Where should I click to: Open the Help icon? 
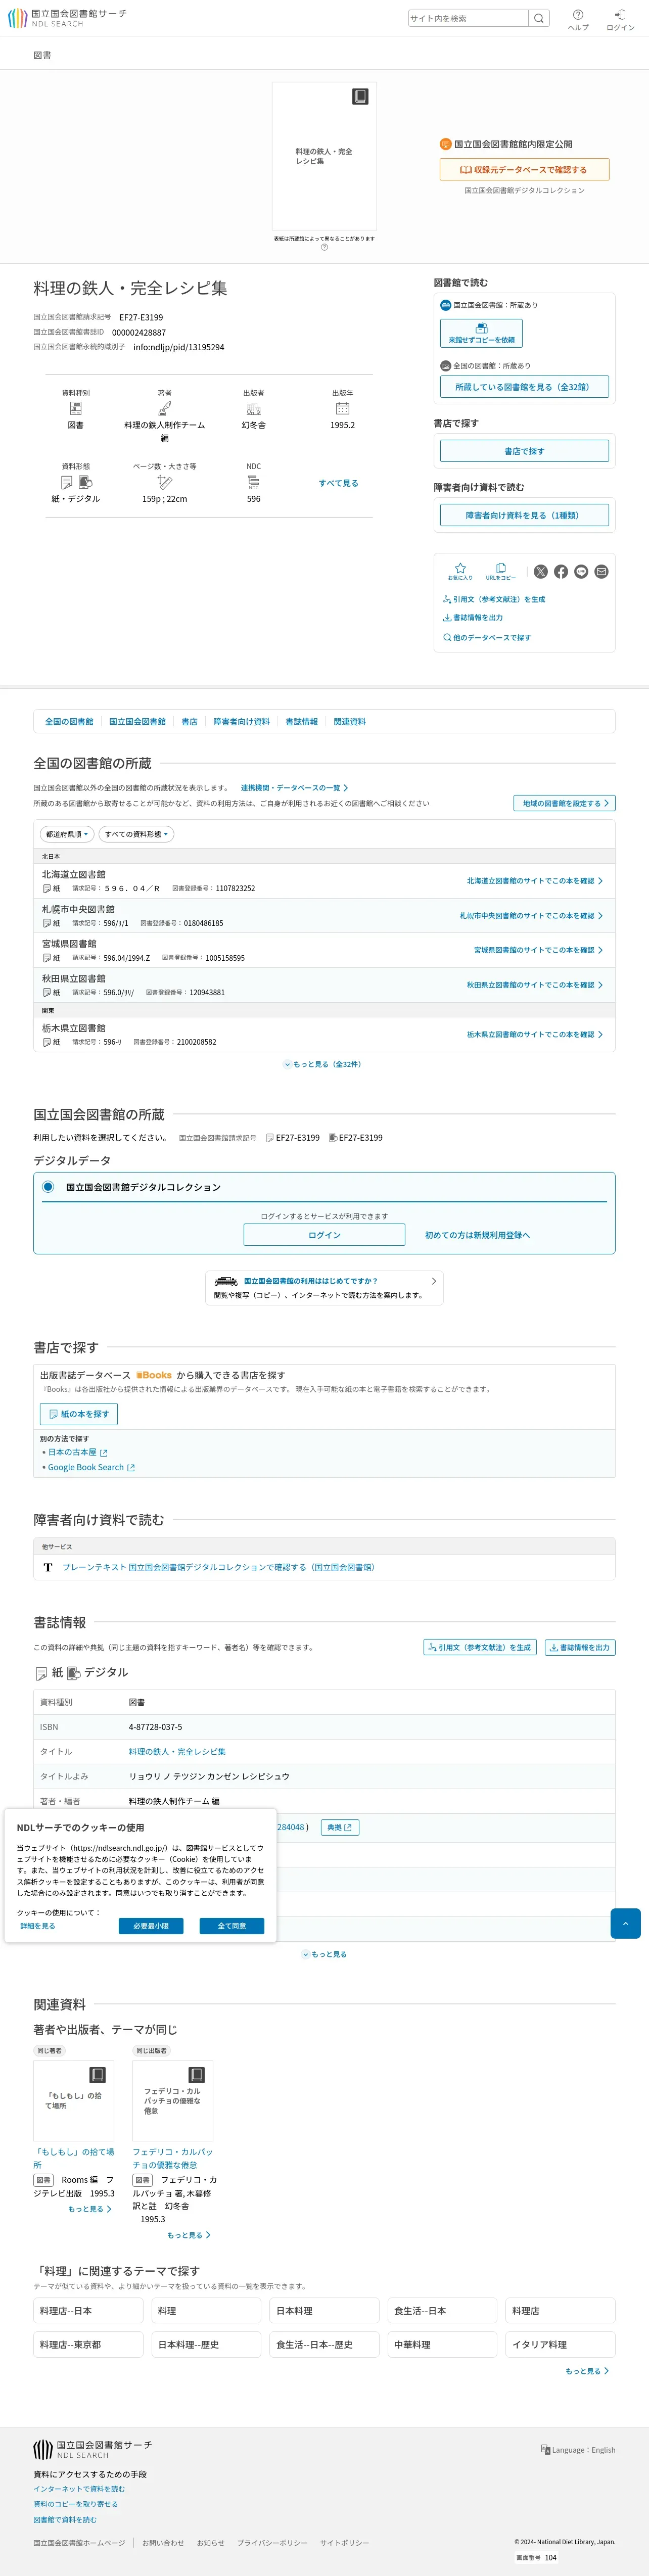(x=578, y=19)
